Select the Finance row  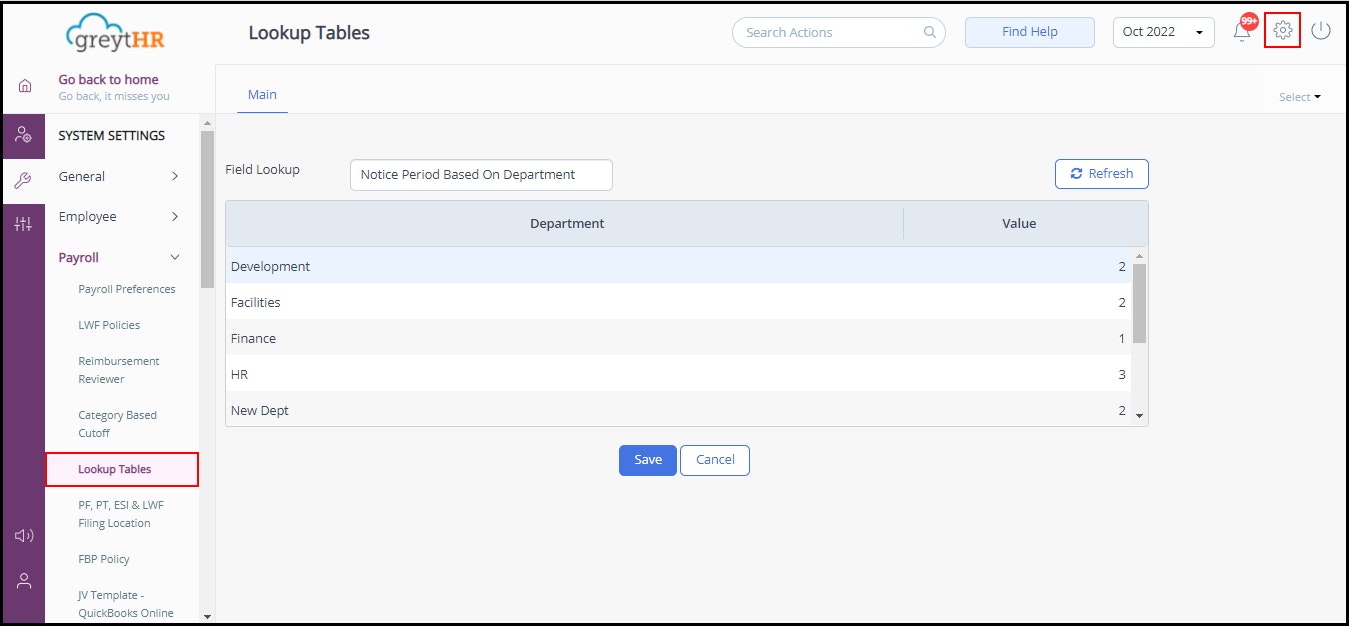pyautogui.click(x=679, y=338)
